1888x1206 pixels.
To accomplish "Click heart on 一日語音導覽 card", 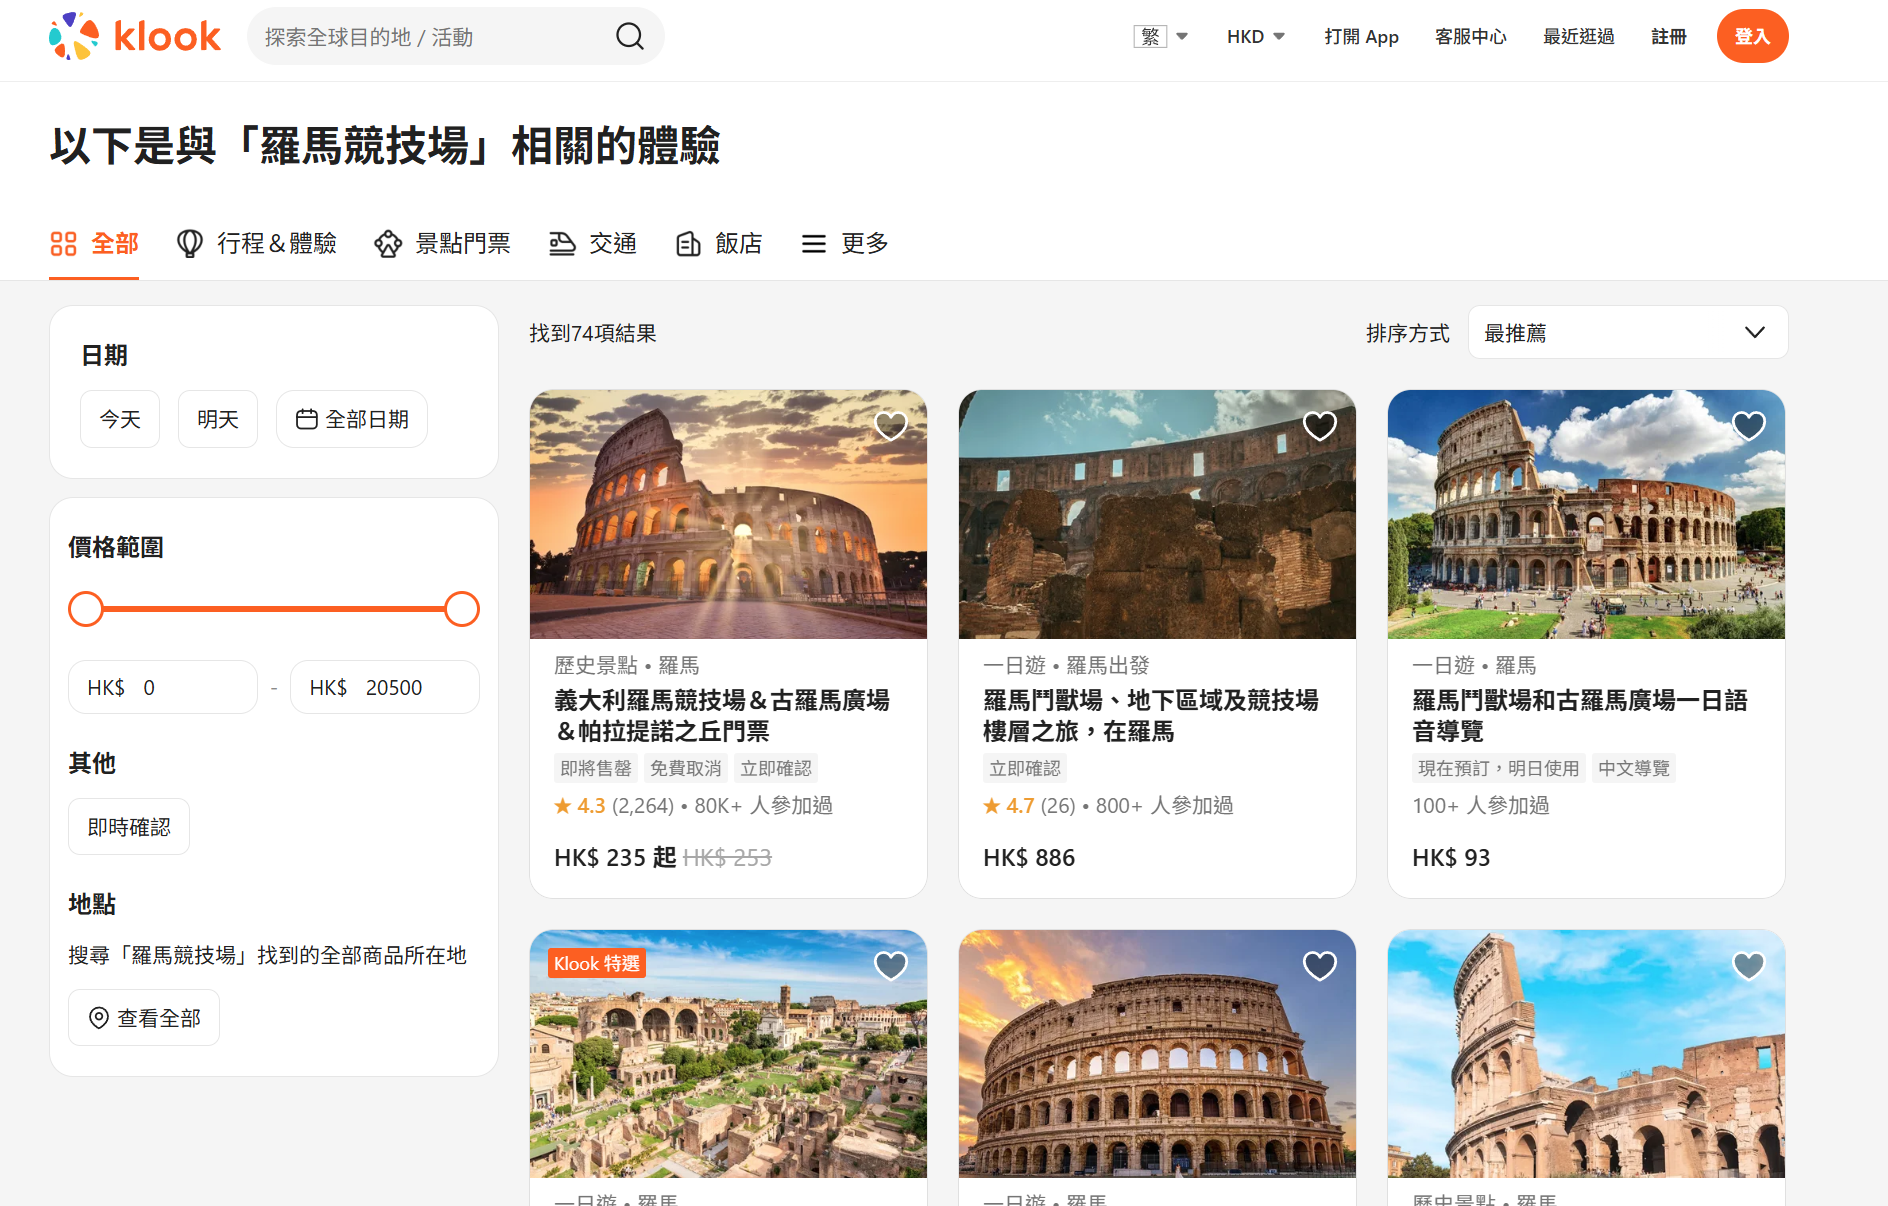I will [1748, 426].
